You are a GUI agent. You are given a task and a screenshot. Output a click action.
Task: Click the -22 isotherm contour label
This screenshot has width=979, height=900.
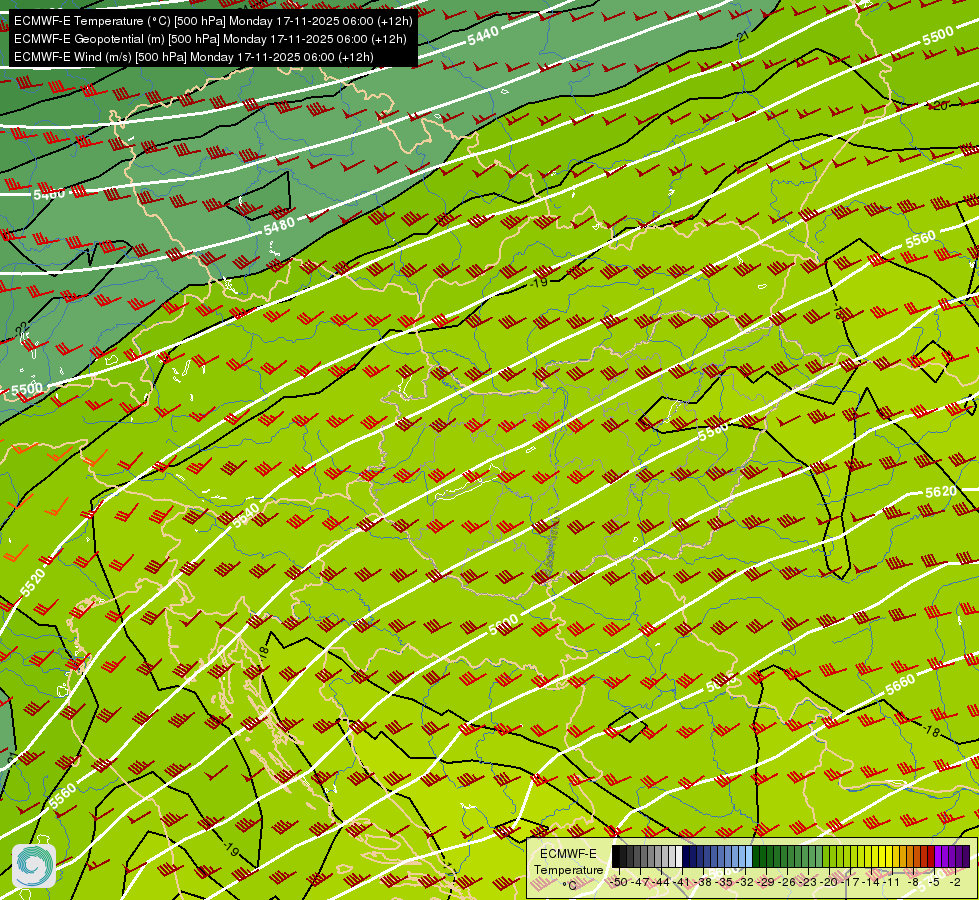click(x=22, y=327)
